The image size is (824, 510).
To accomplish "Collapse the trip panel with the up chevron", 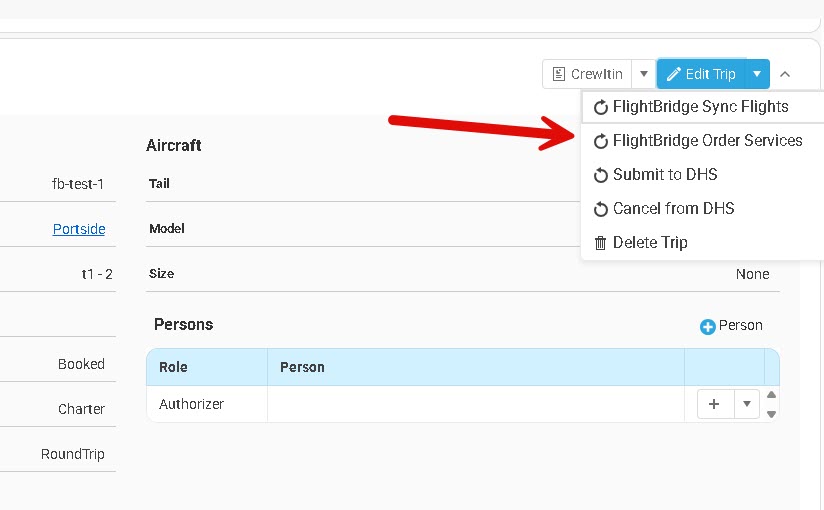I will [x=785, y=74].
